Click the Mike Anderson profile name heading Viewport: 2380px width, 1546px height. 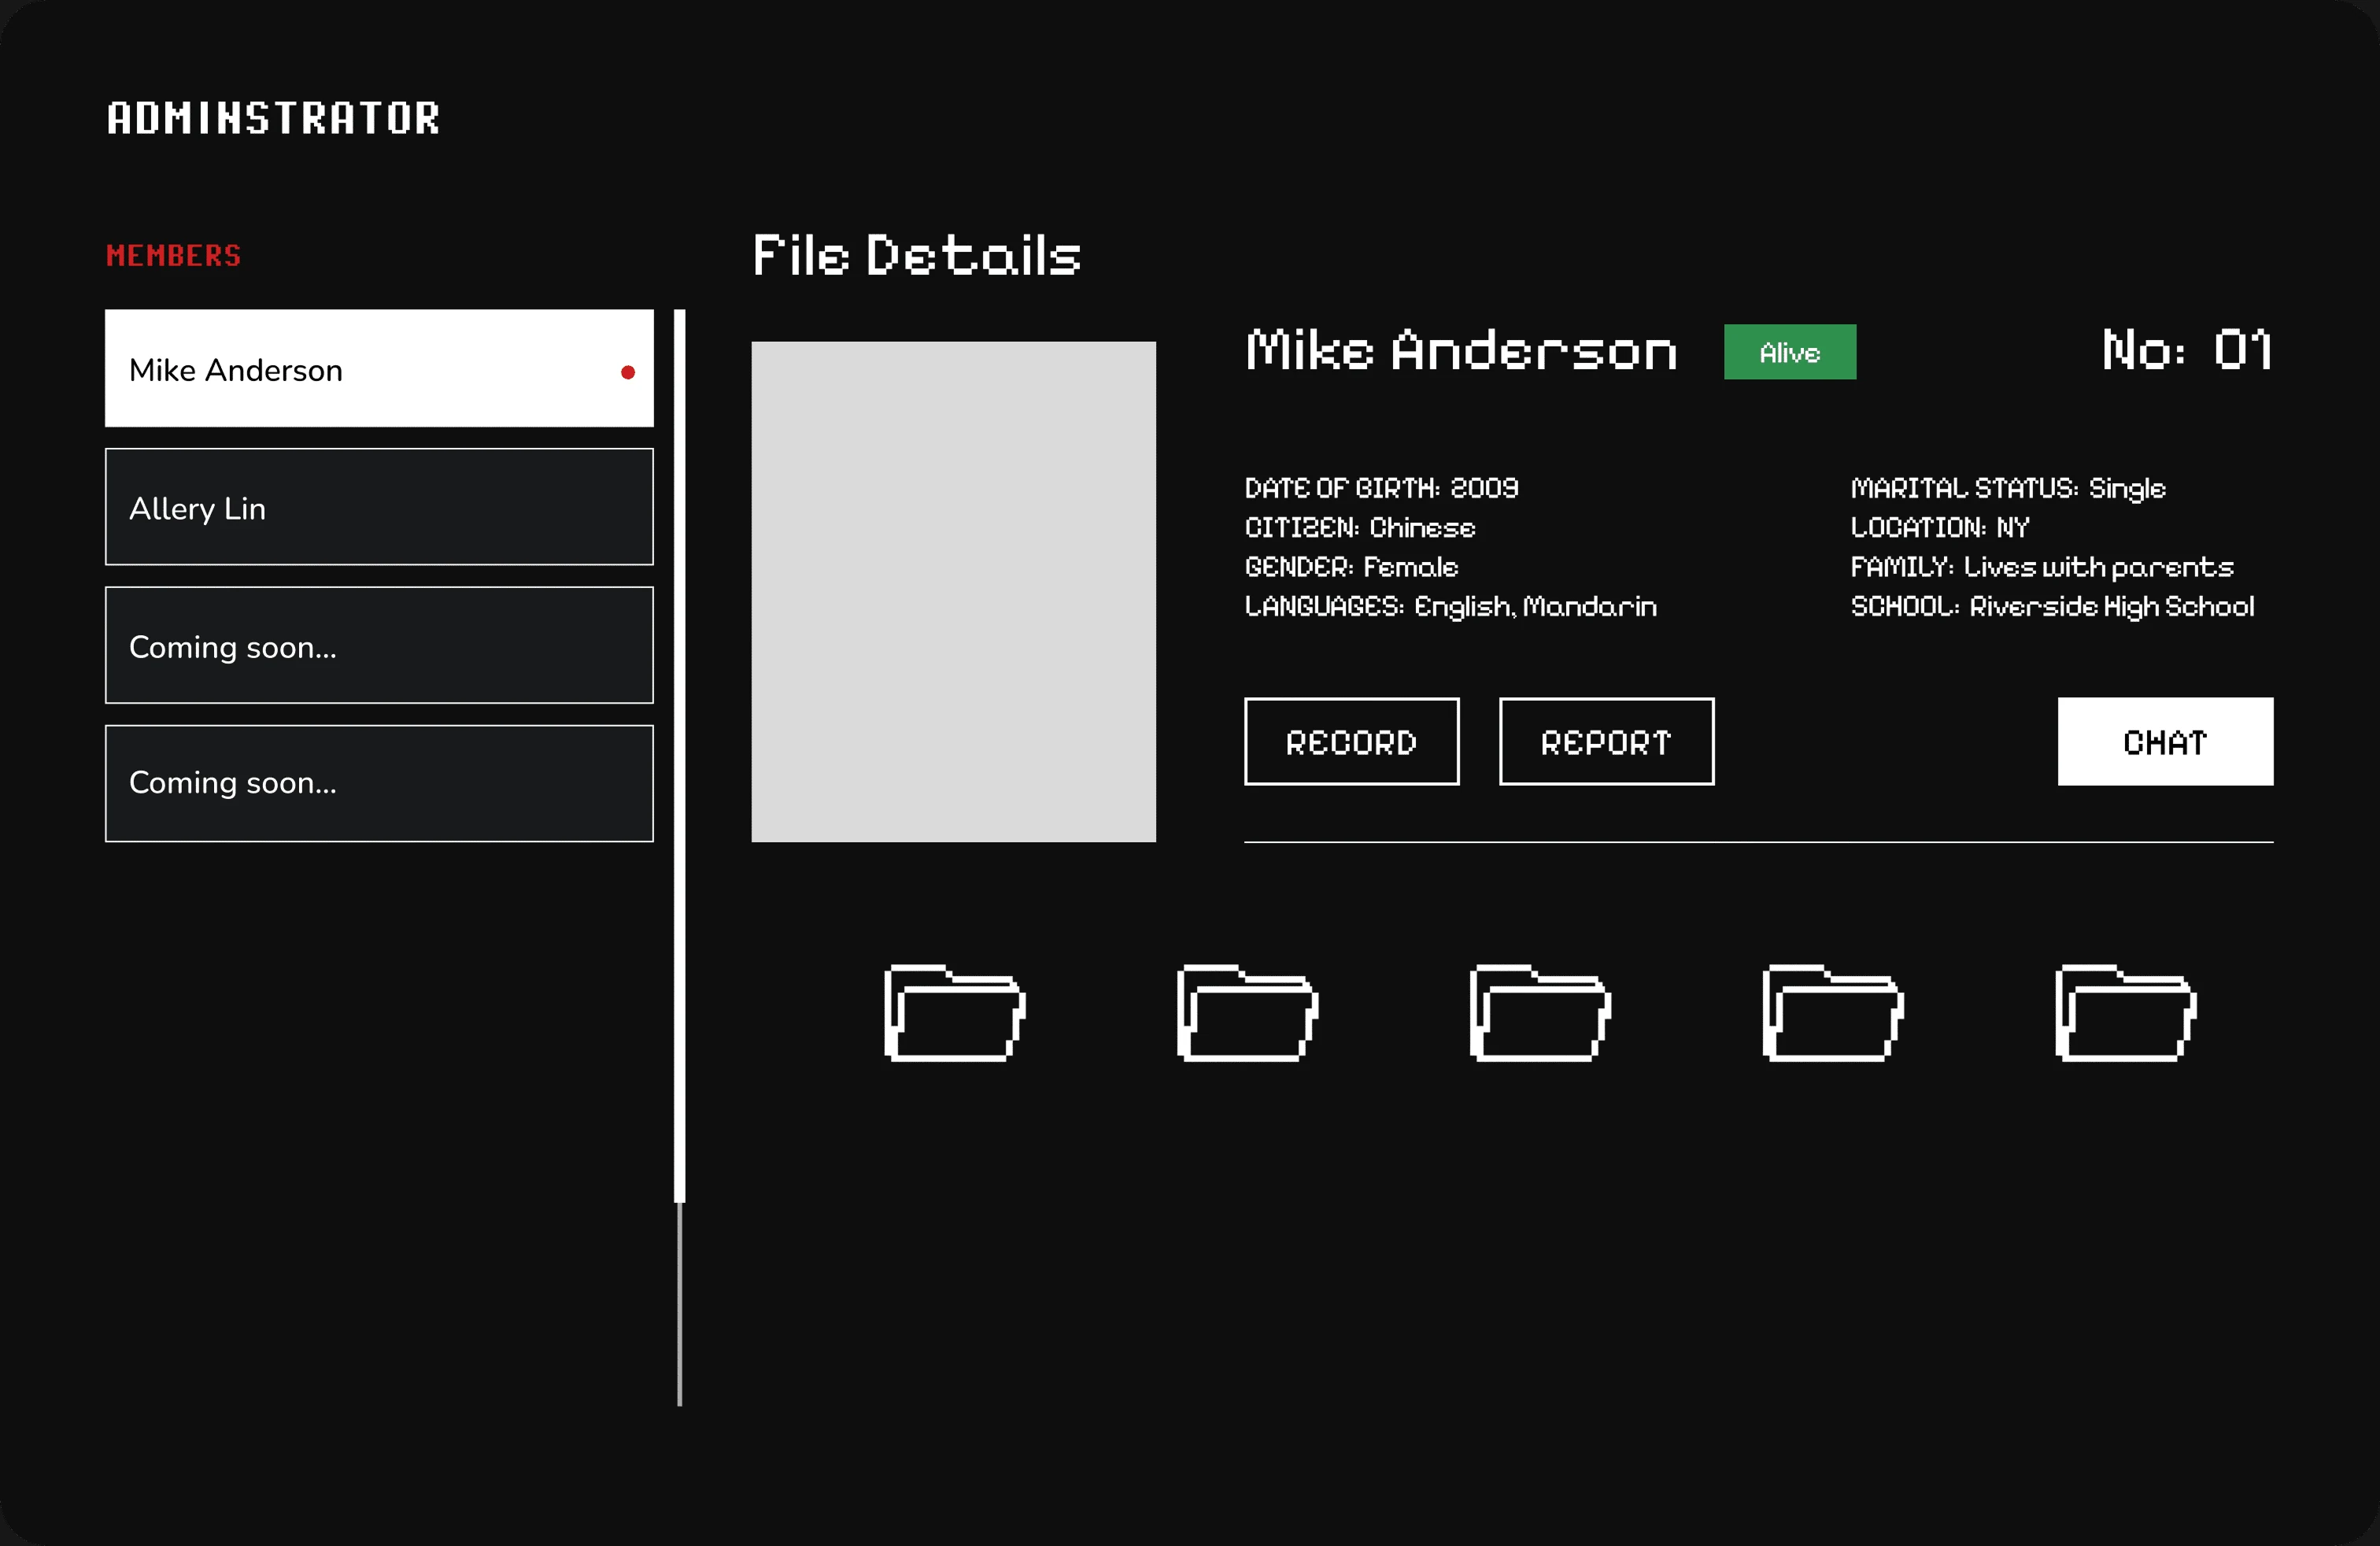1462,350
